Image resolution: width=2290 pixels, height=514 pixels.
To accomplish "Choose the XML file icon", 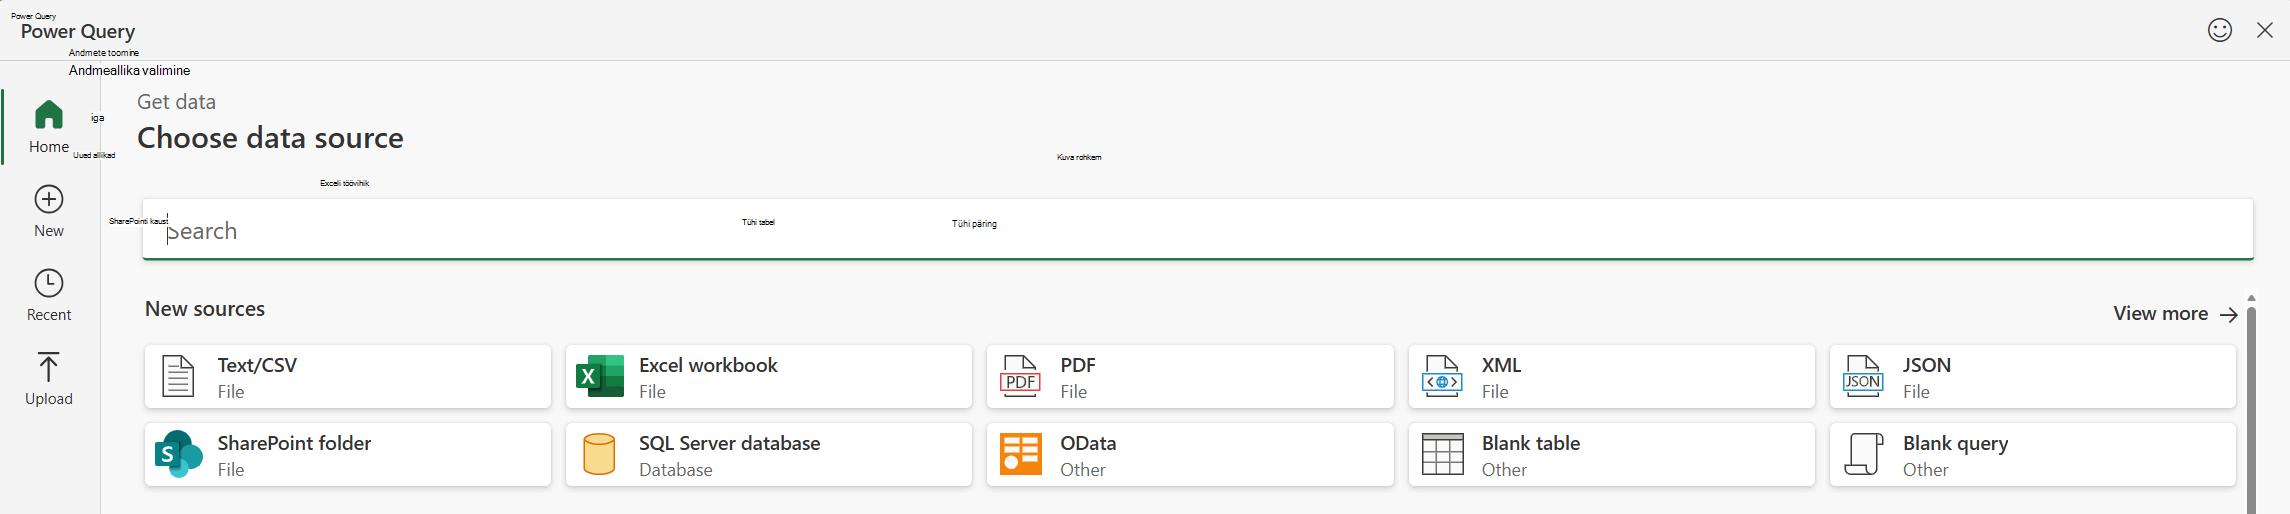I will tap(1442, 376).
